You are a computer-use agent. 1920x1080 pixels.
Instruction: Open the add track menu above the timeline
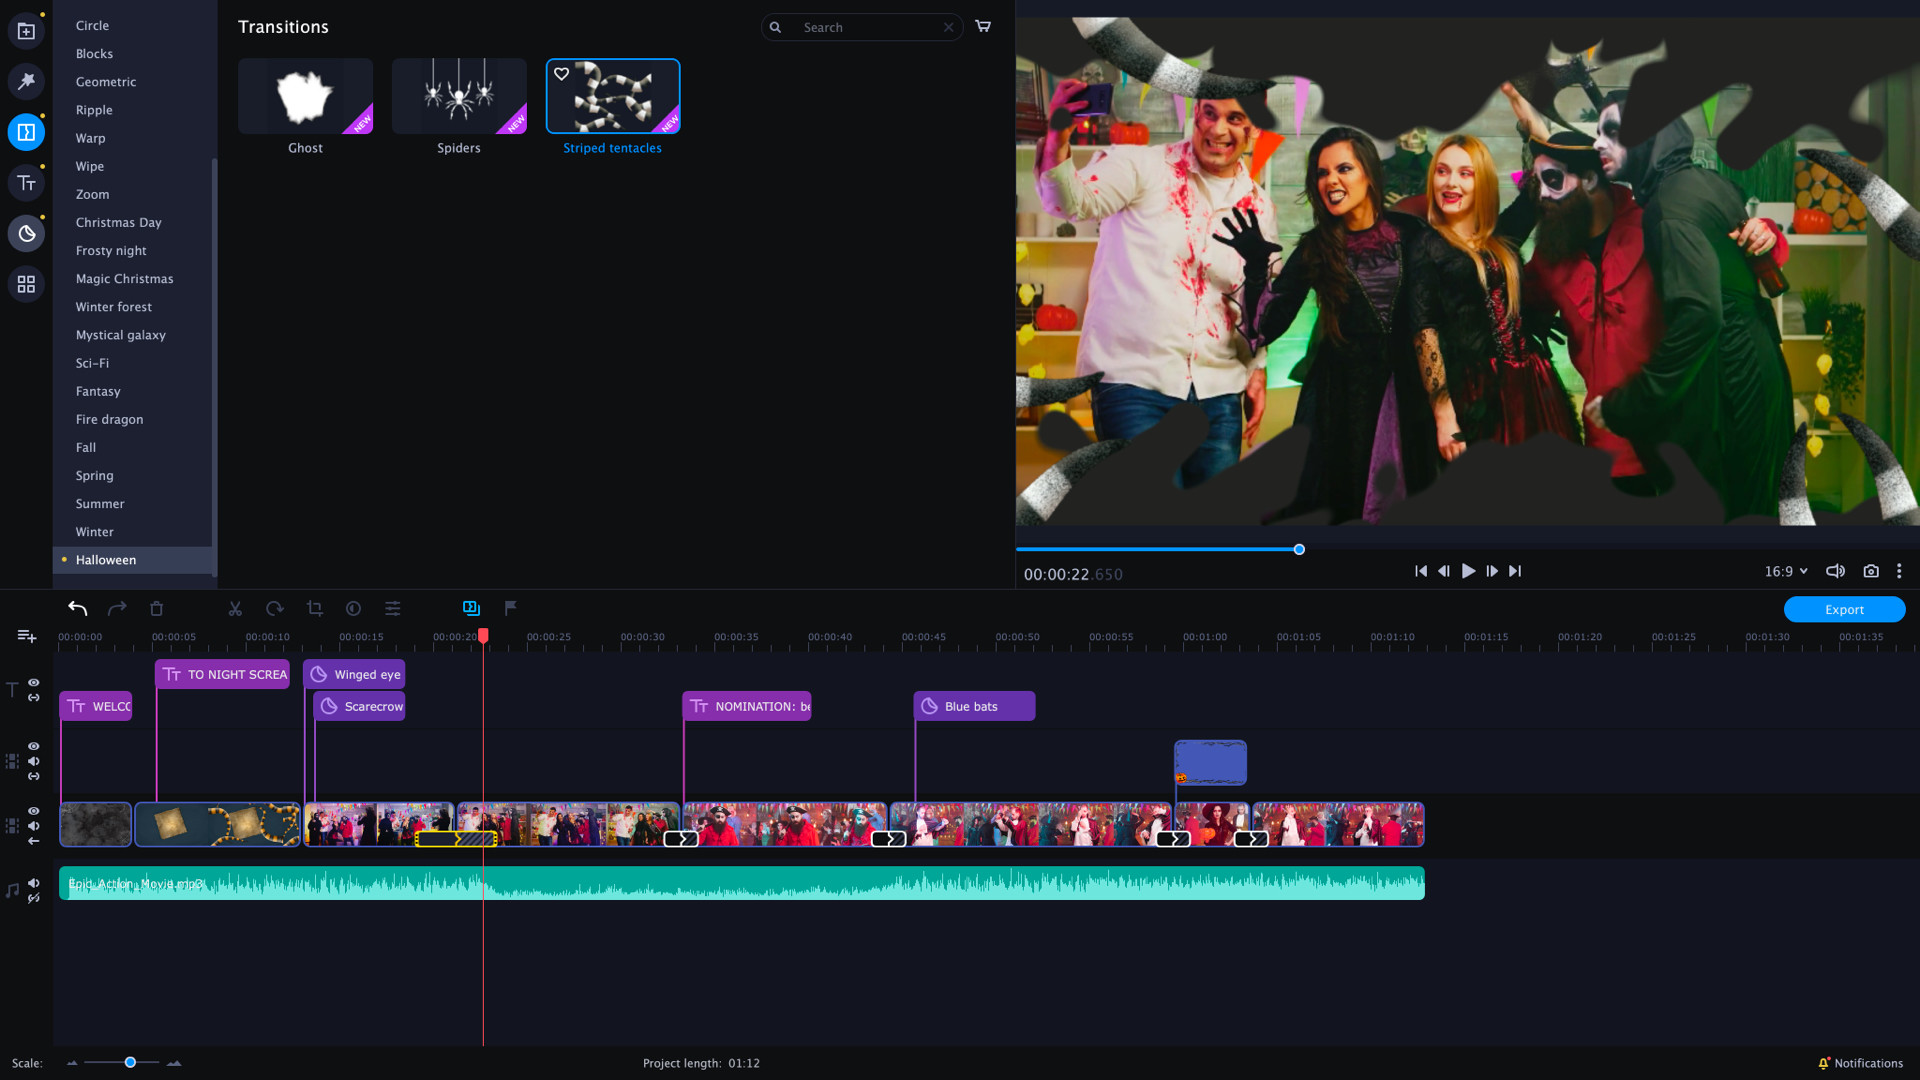click(x=25, y=636)
